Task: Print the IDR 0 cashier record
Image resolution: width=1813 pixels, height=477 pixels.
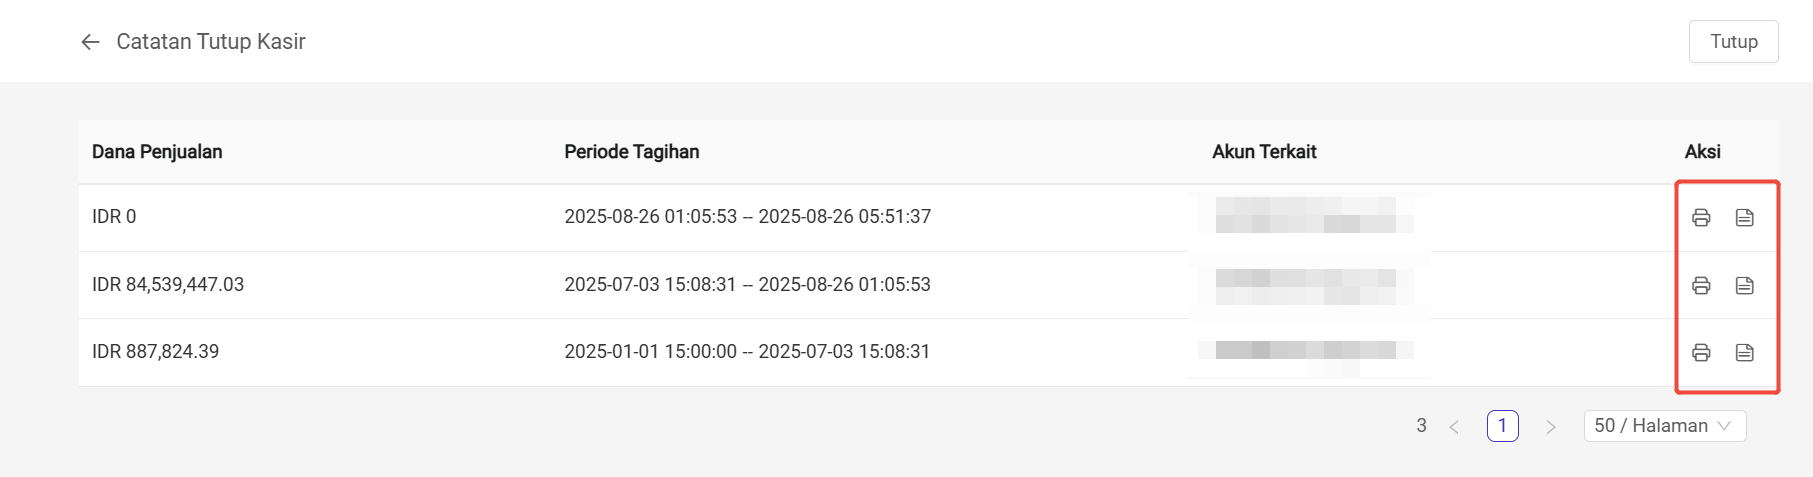Action: (x=1701, y=217)
